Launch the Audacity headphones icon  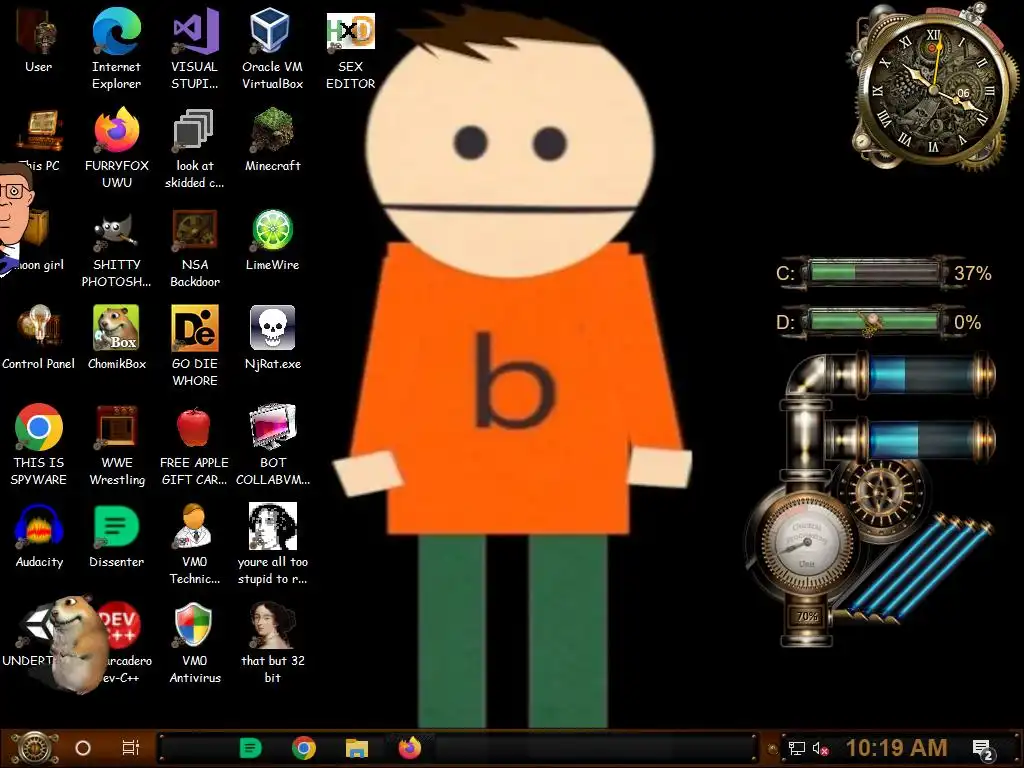39,536
